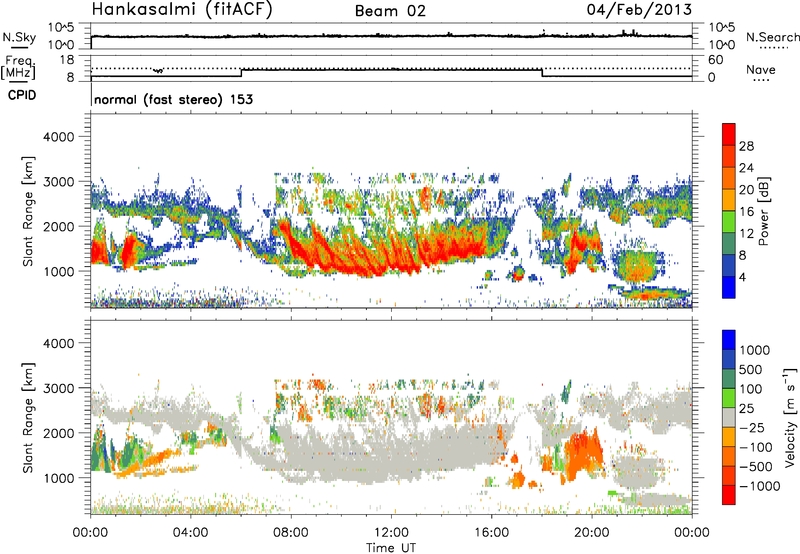This screenshot has height=554, width=800.
Task: Click the Beam 02 header label
Action: [x=390, y=11]
